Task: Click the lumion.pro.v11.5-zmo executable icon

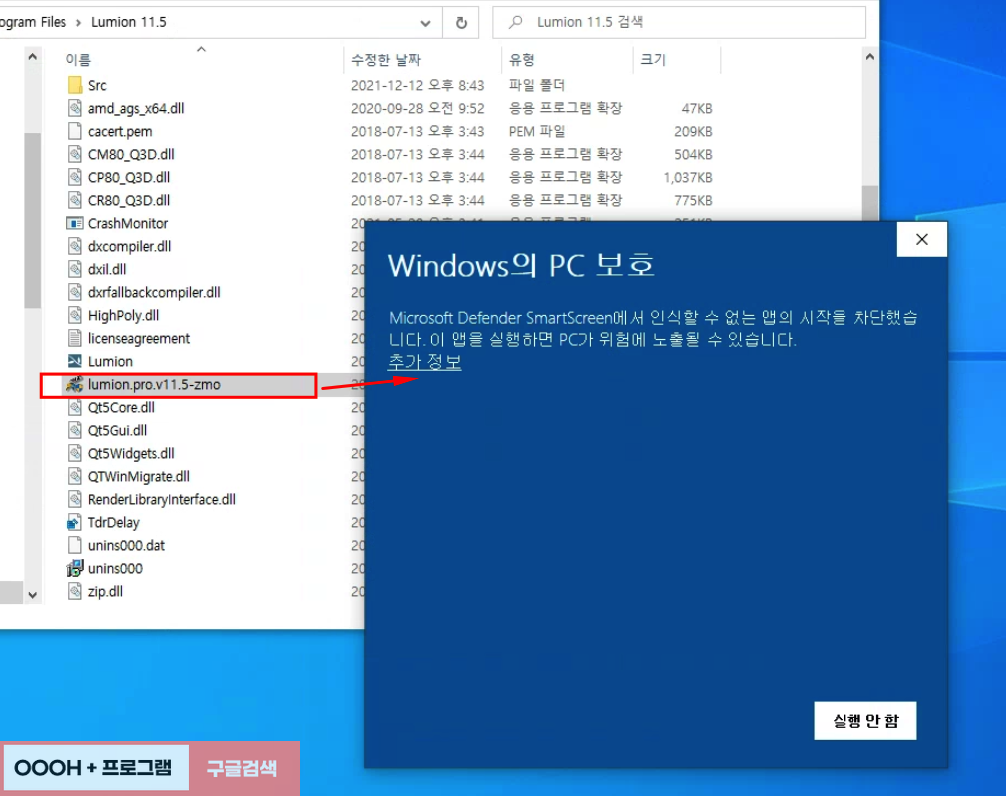Action: (x=74, y=384)
